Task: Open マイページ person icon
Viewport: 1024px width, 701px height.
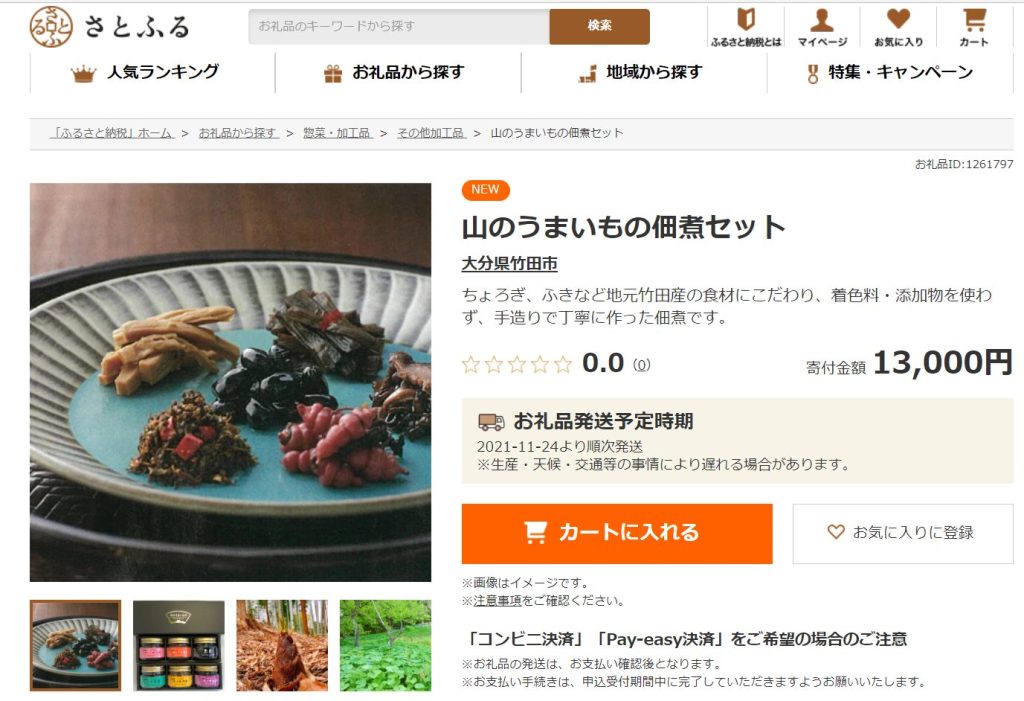Action: click(x=822, y=27)
